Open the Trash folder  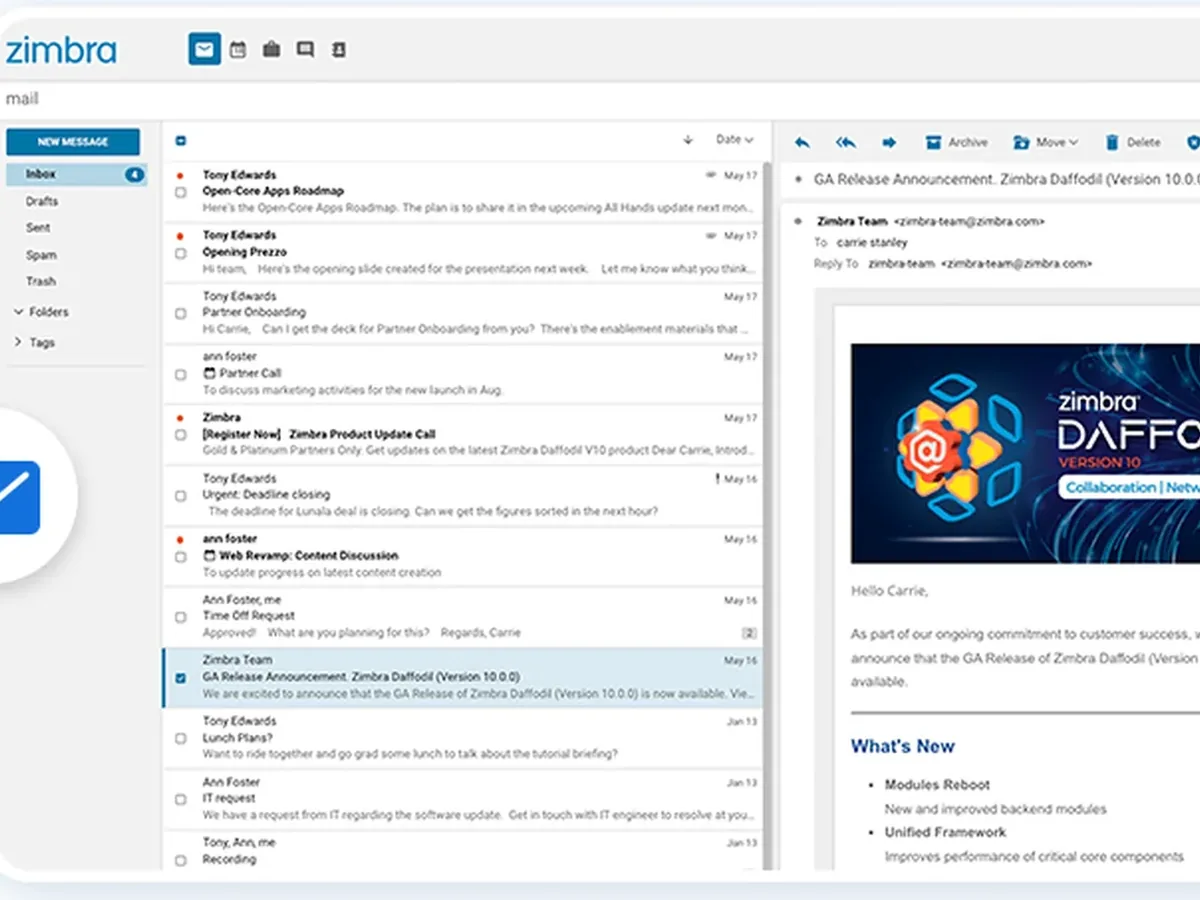[x=41, y=281]
